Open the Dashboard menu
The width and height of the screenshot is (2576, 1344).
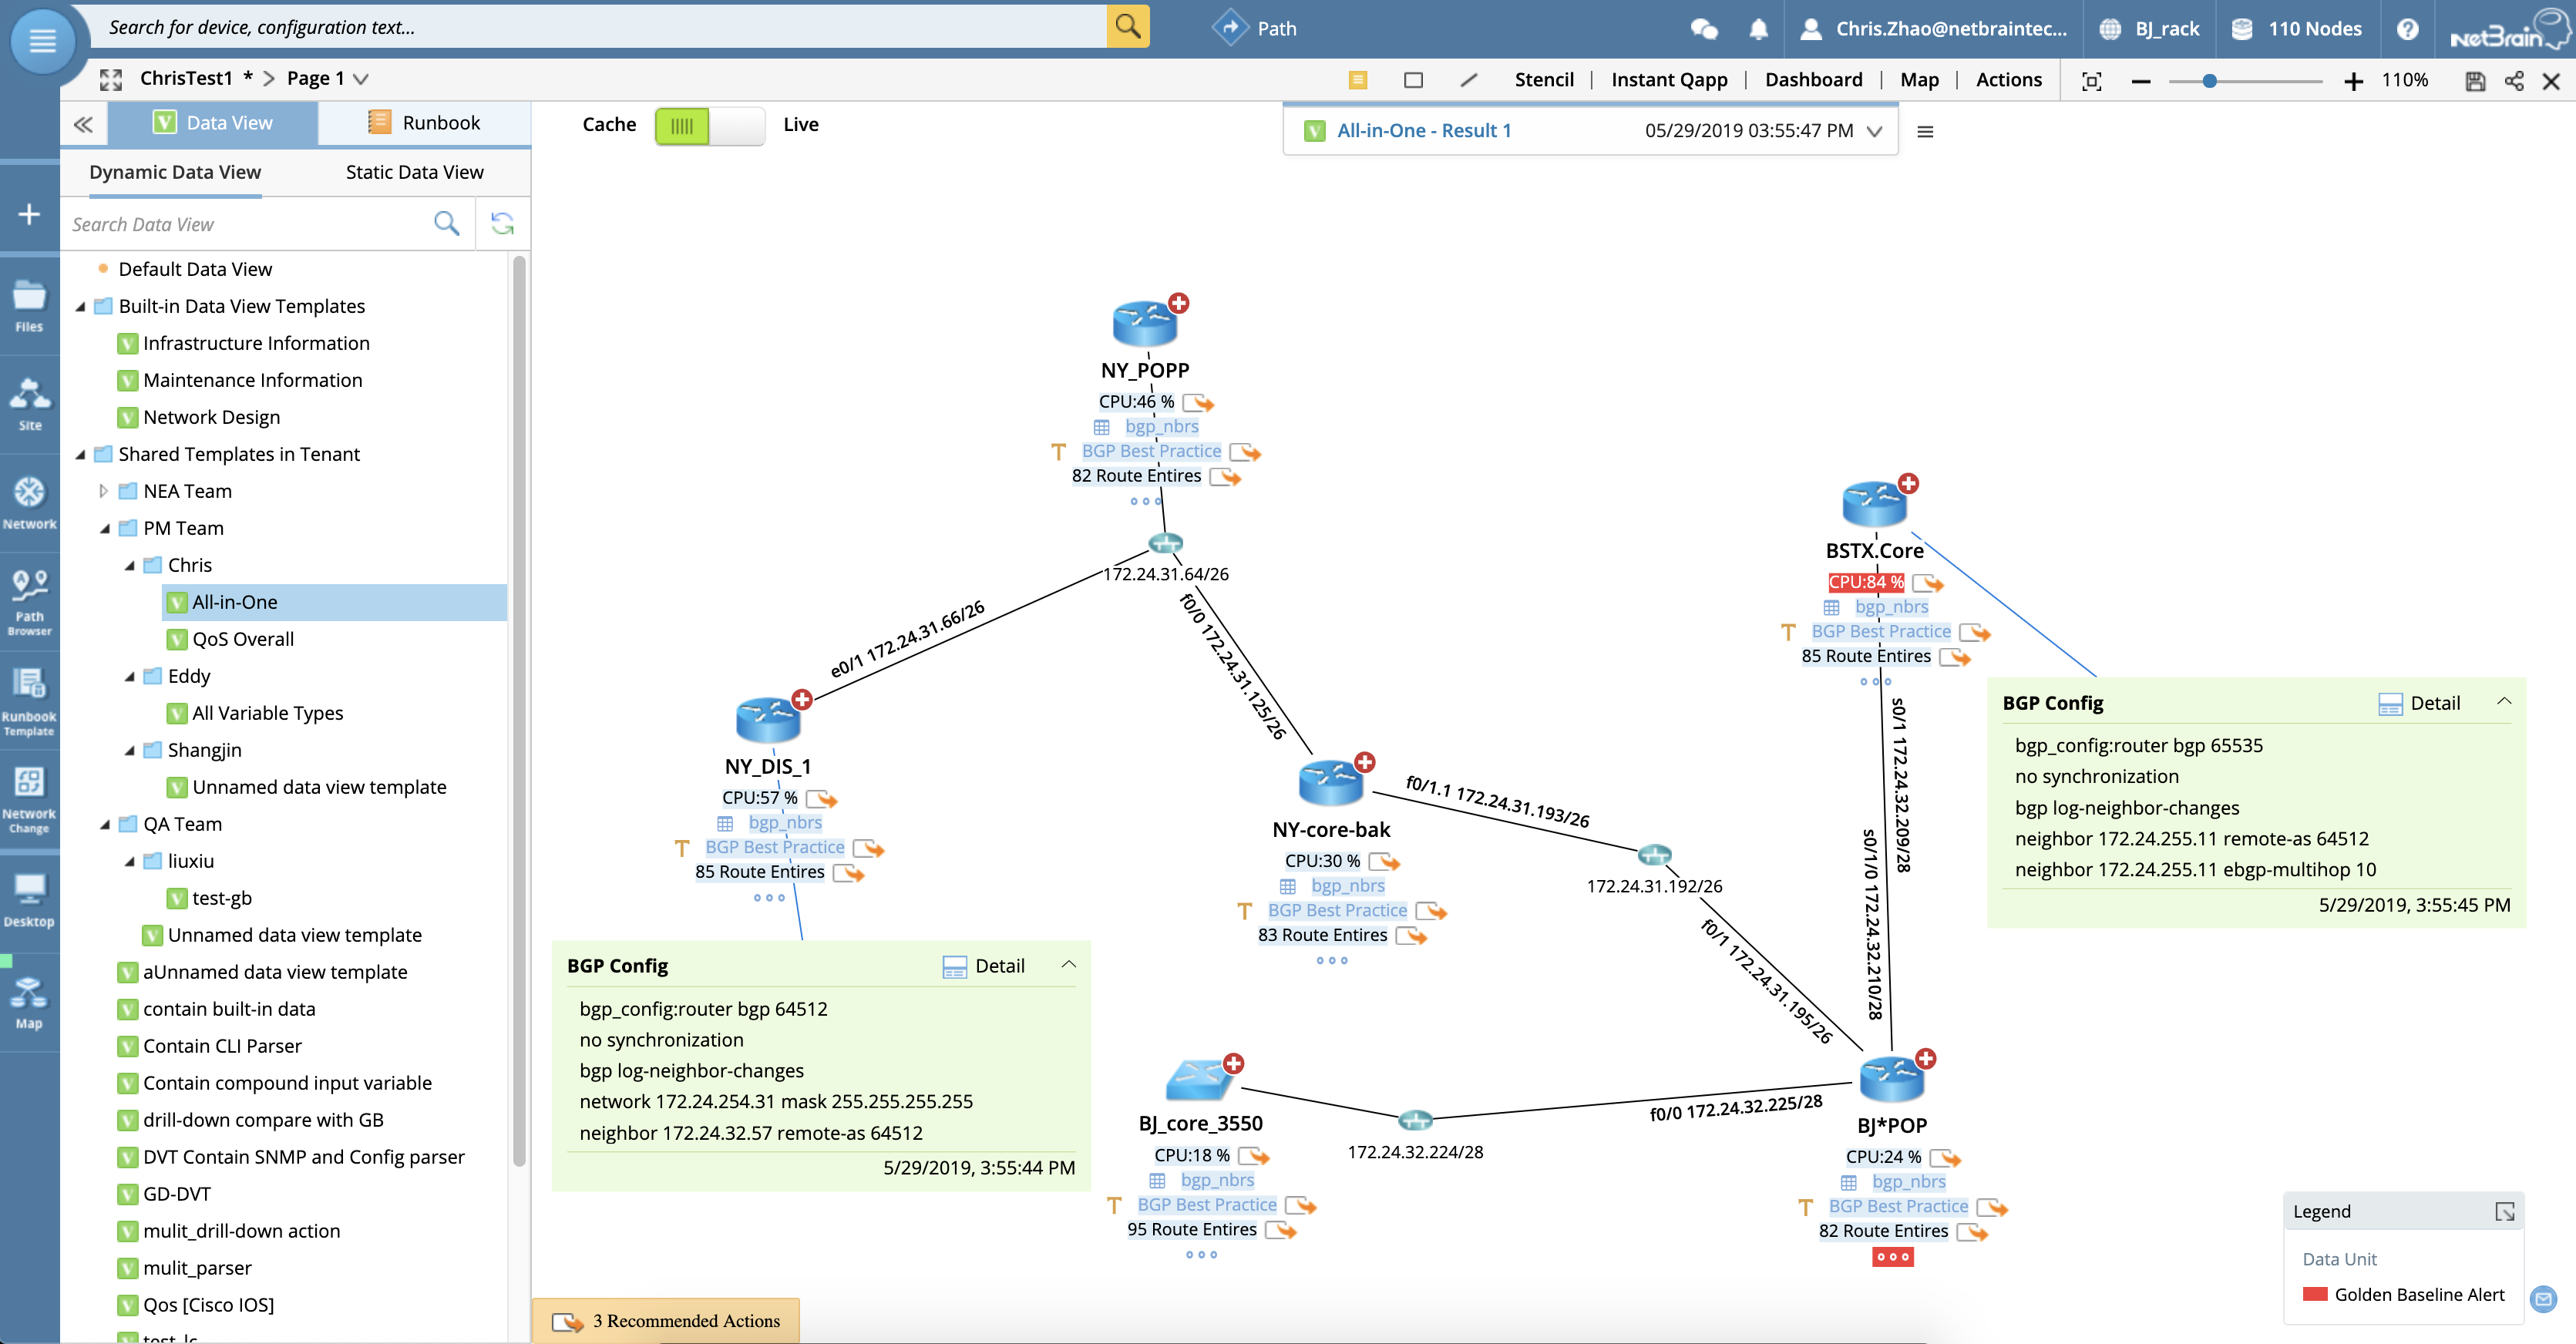1813,80
